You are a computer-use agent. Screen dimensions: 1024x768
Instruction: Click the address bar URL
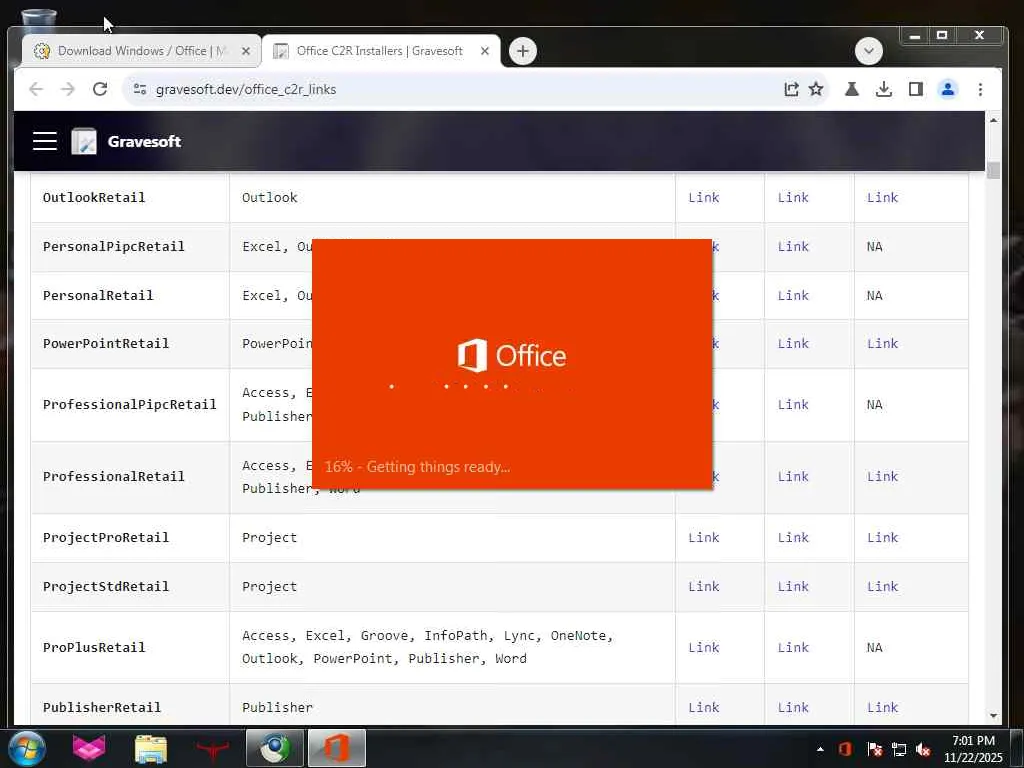(246, 89)
